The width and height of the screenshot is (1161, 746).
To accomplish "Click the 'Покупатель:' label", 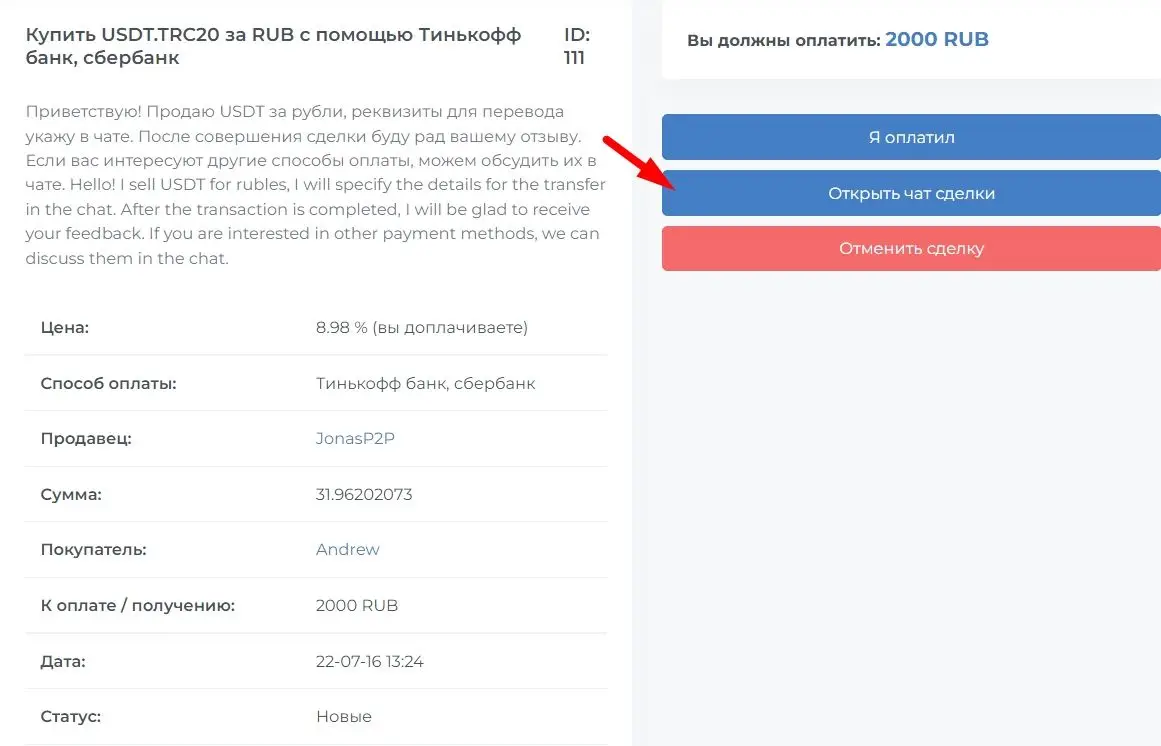I will click(x=93, y=549).
